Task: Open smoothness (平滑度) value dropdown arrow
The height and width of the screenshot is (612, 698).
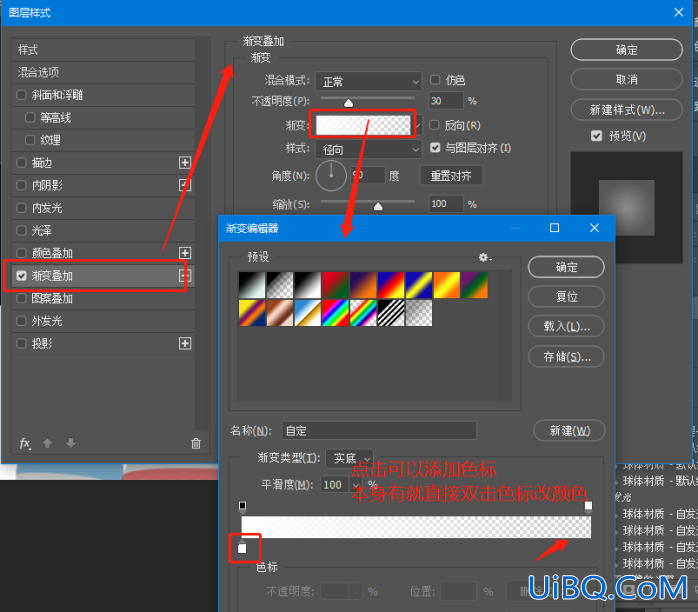Action: pos(355,485)
